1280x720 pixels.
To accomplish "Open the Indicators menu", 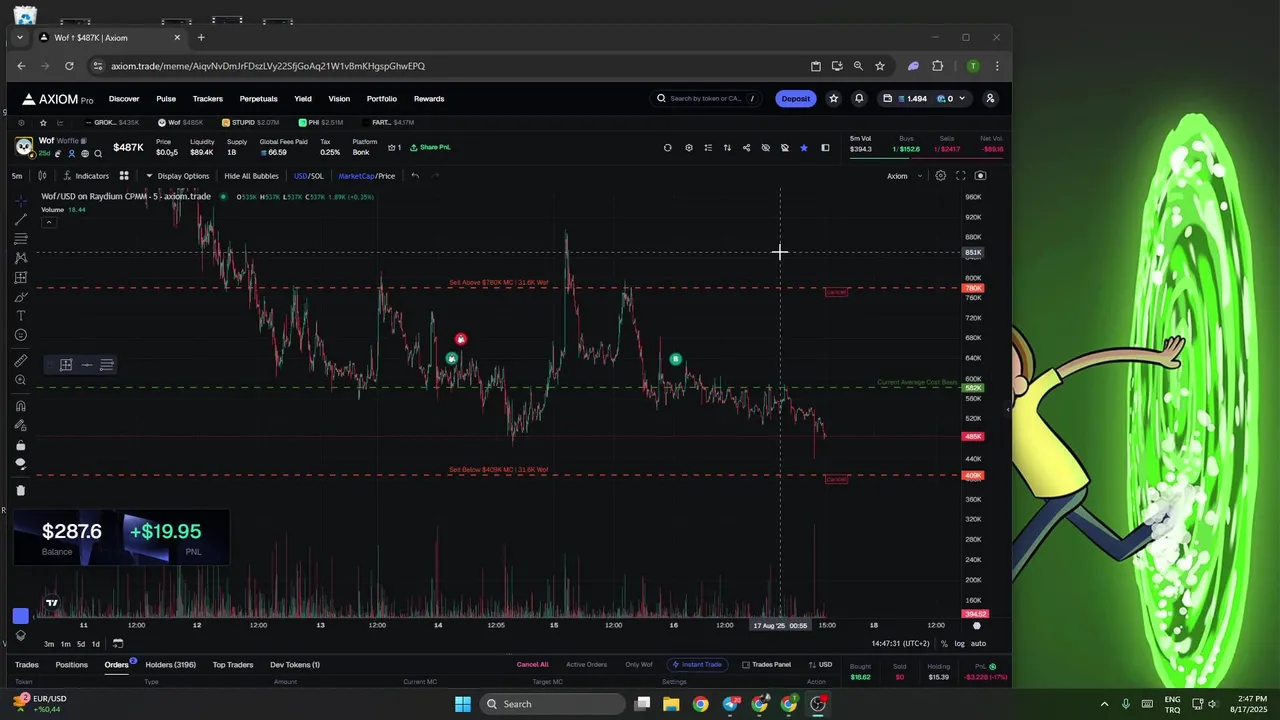I will [85, 176].
